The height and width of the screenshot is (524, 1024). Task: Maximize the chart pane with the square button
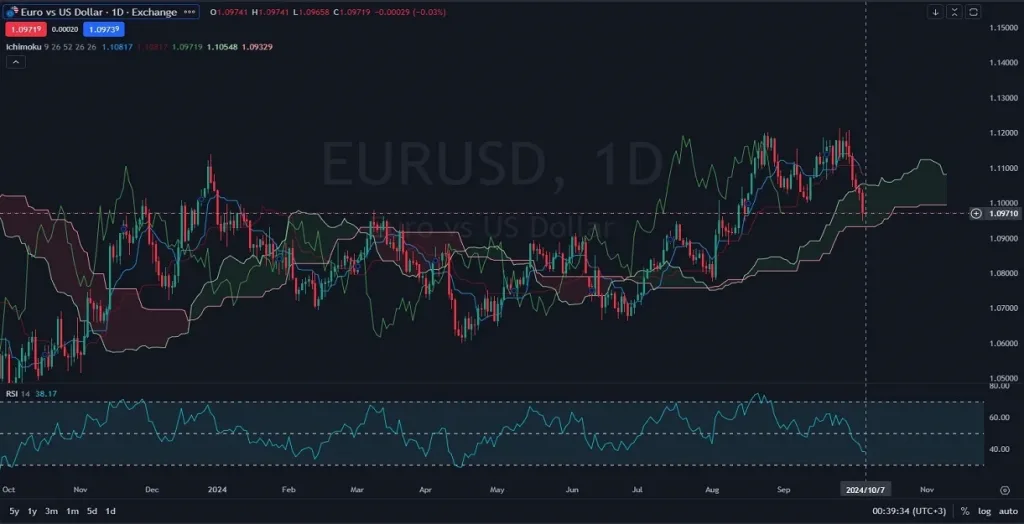(973, 12)
